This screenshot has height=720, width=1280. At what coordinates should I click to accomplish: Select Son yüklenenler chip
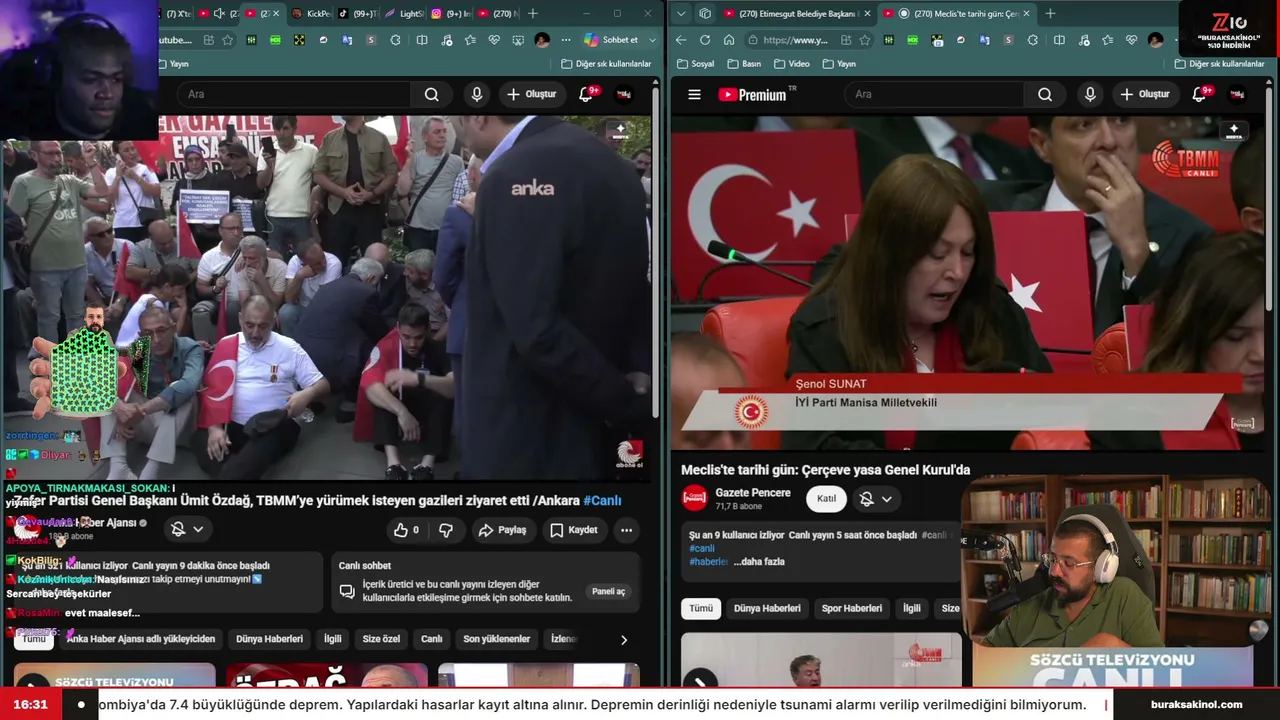point(496,639)
